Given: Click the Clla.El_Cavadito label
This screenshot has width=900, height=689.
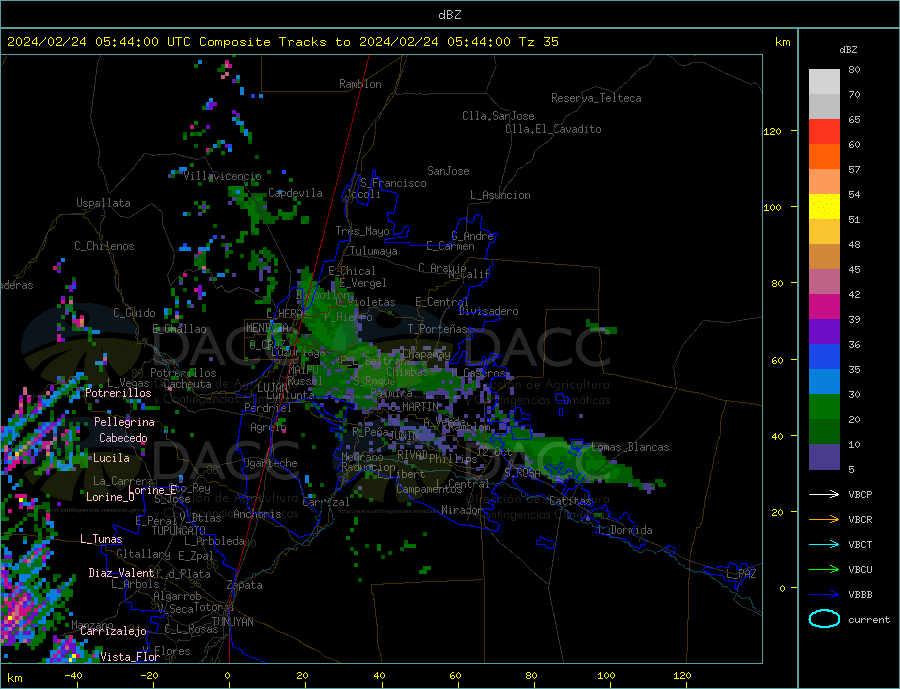Looking at the screenshot, I should [x=553, y=129].
